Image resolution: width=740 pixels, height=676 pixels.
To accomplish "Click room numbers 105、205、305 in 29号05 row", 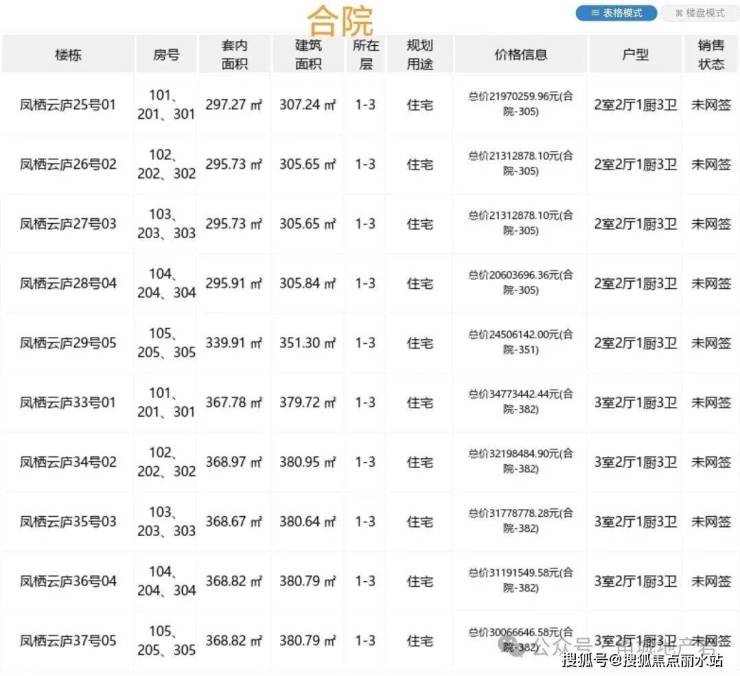I will point(166,343).
